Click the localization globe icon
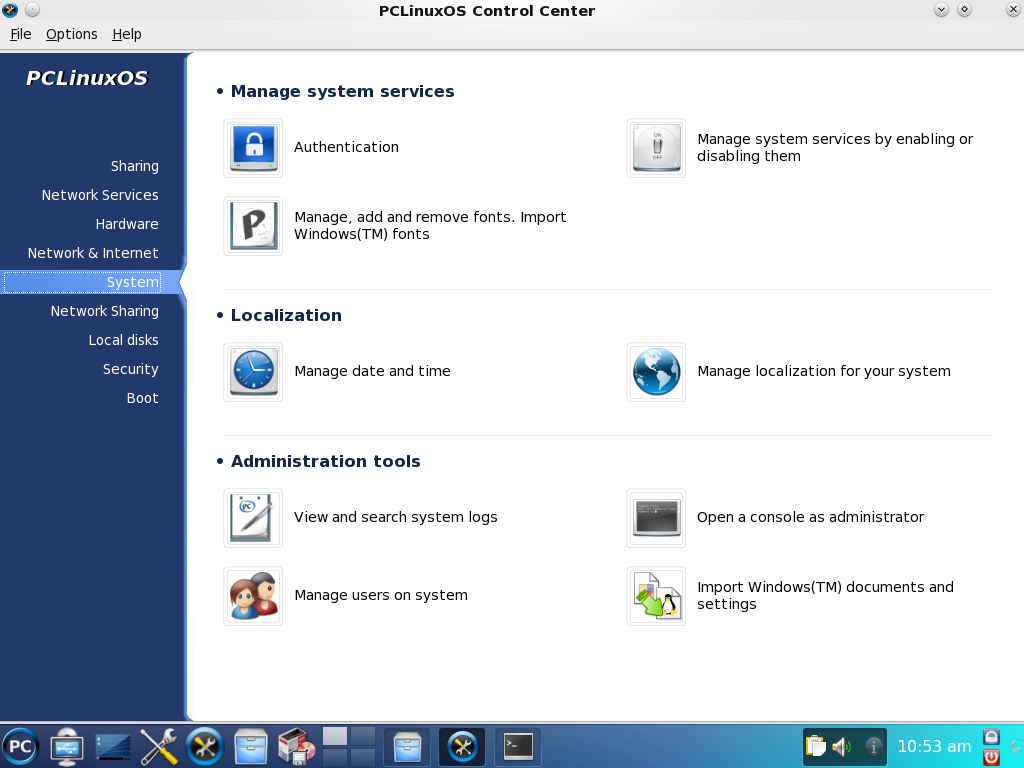 coord(656,372)
